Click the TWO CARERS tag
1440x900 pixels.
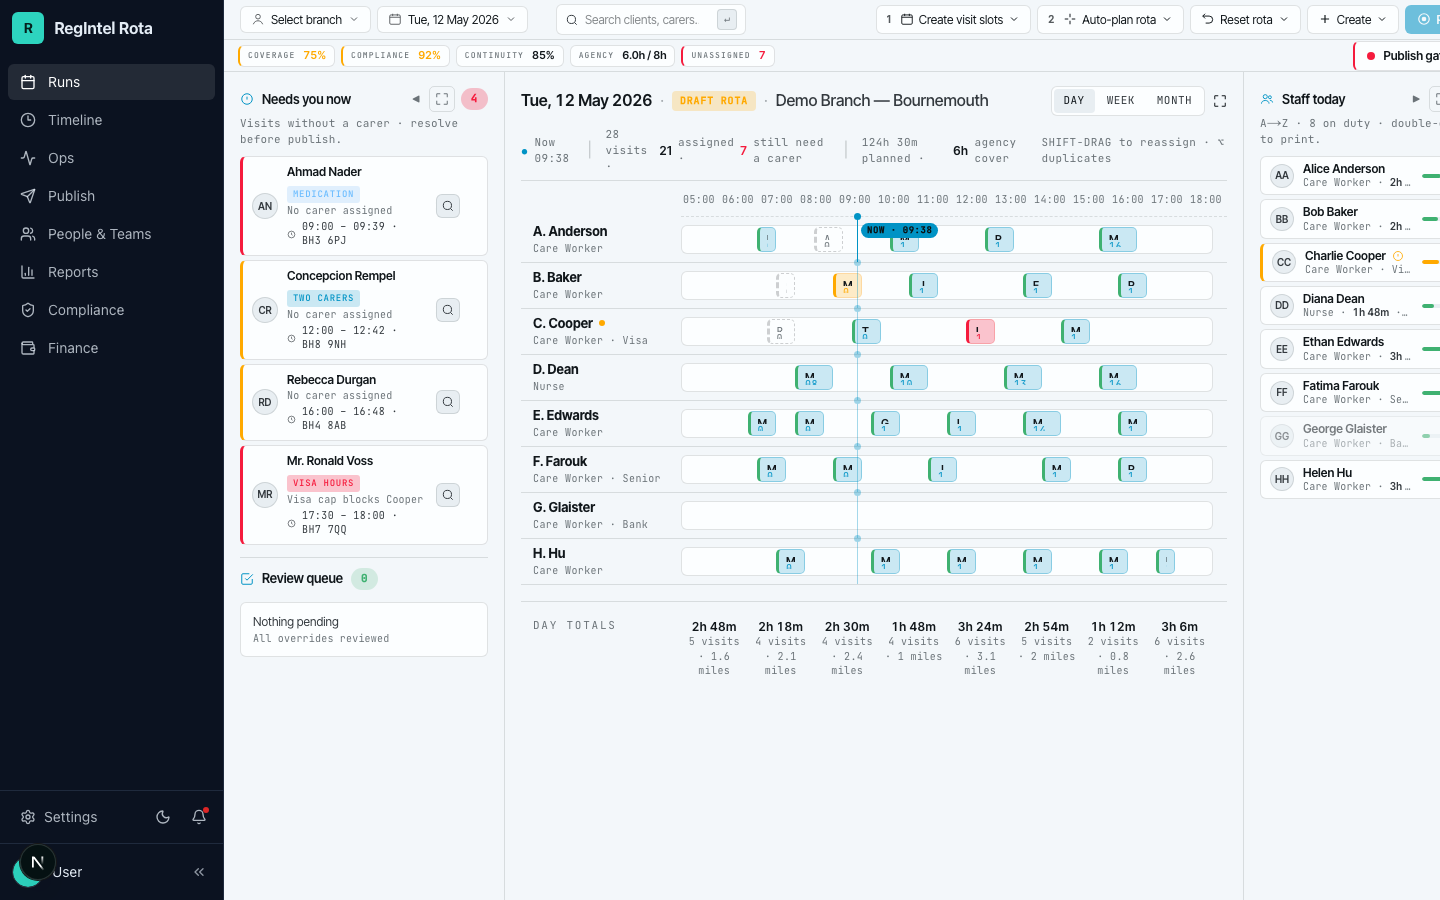324,298
